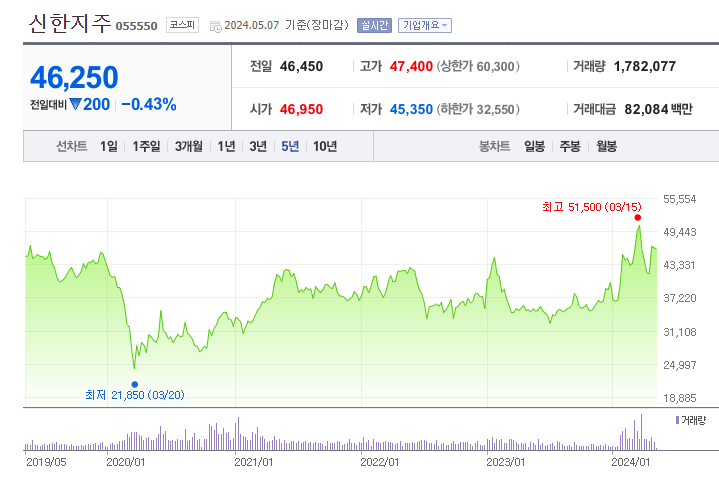Select the 3개월 line chart range
719x478 pixels.
click(x=188, y=146)
